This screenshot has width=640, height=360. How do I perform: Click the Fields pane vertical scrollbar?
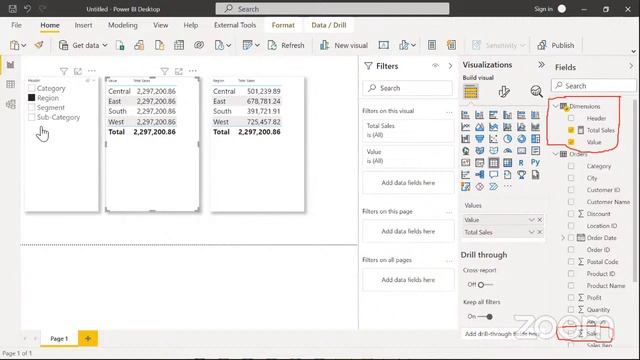click(635, 190)
